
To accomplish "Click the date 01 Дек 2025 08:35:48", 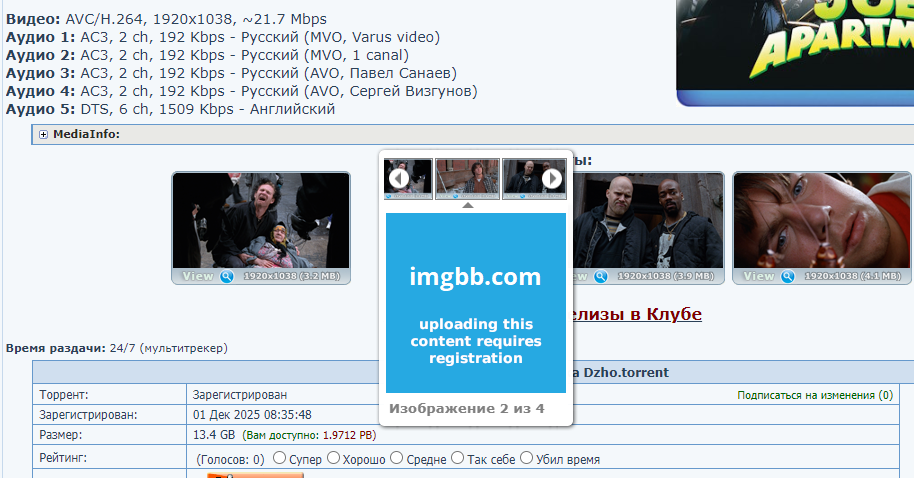I will point(252,415).
